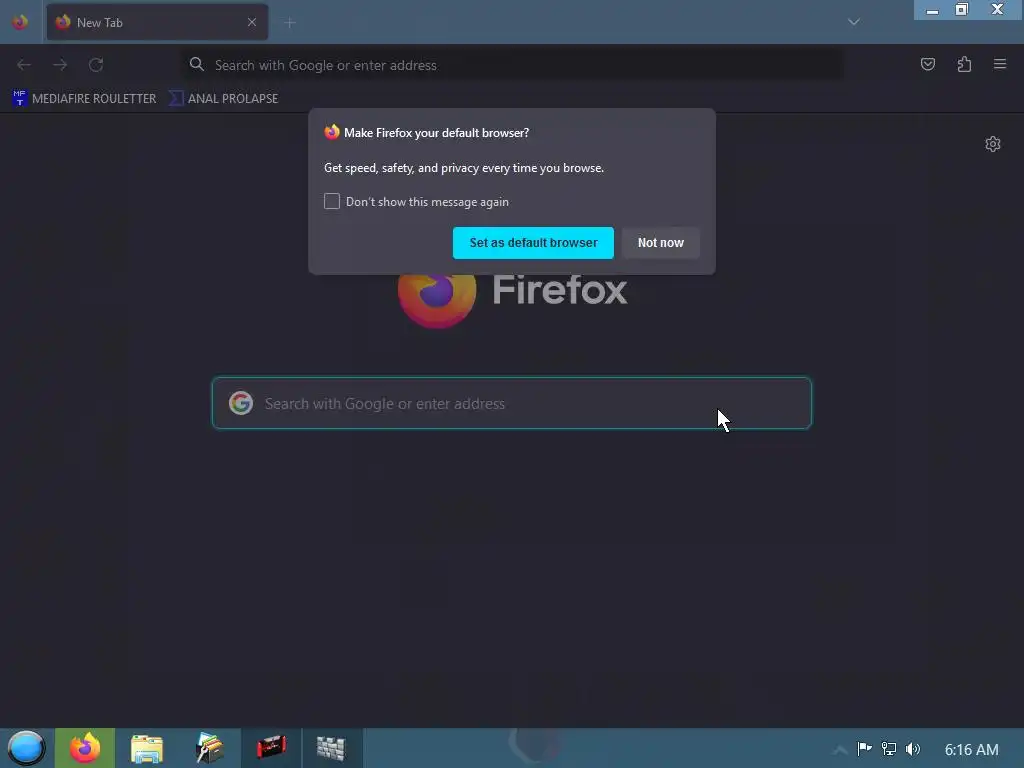This screenshot has height=768, width=1024.
Task: Open the Extensions puzzle icon
Action: pos(964,64)
